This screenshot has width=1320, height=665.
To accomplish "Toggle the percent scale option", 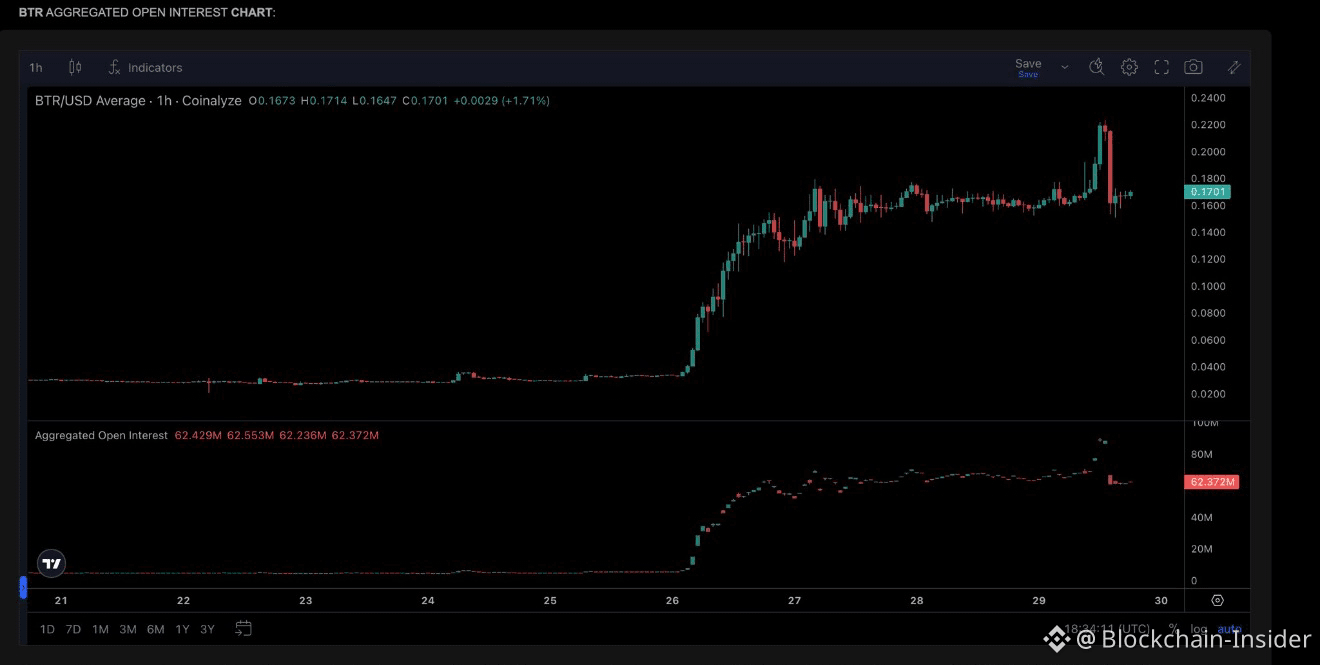I will pyautogui.click(x=1173, y=629).
